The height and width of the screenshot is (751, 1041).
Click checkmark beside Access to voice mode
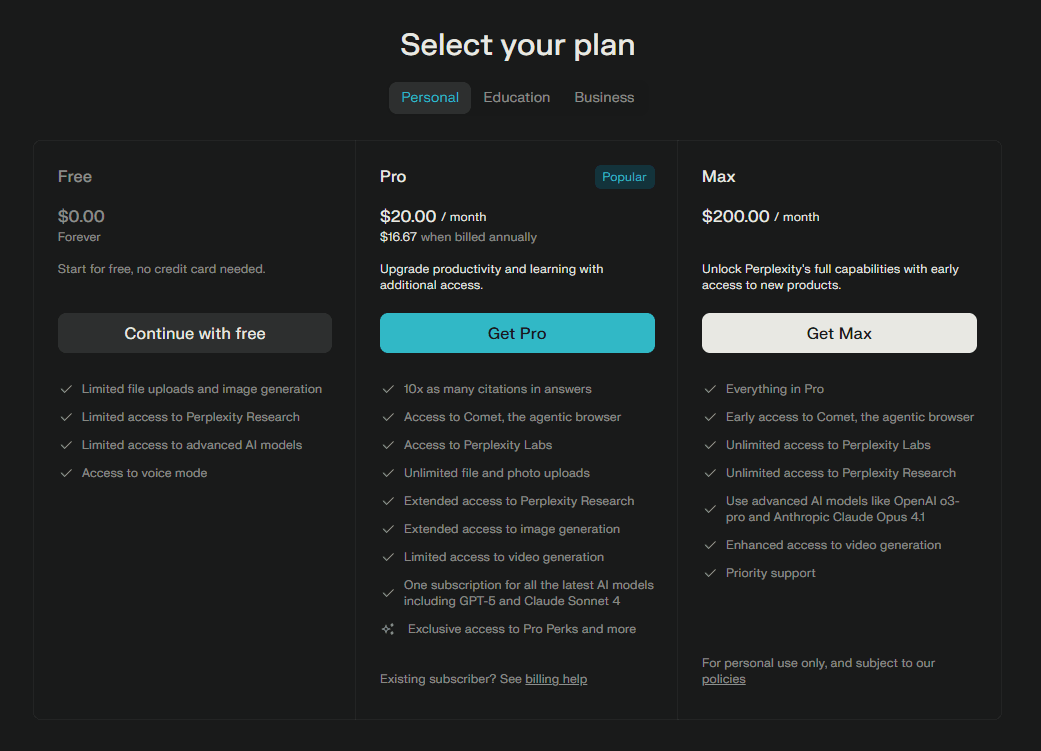(66, 473)
